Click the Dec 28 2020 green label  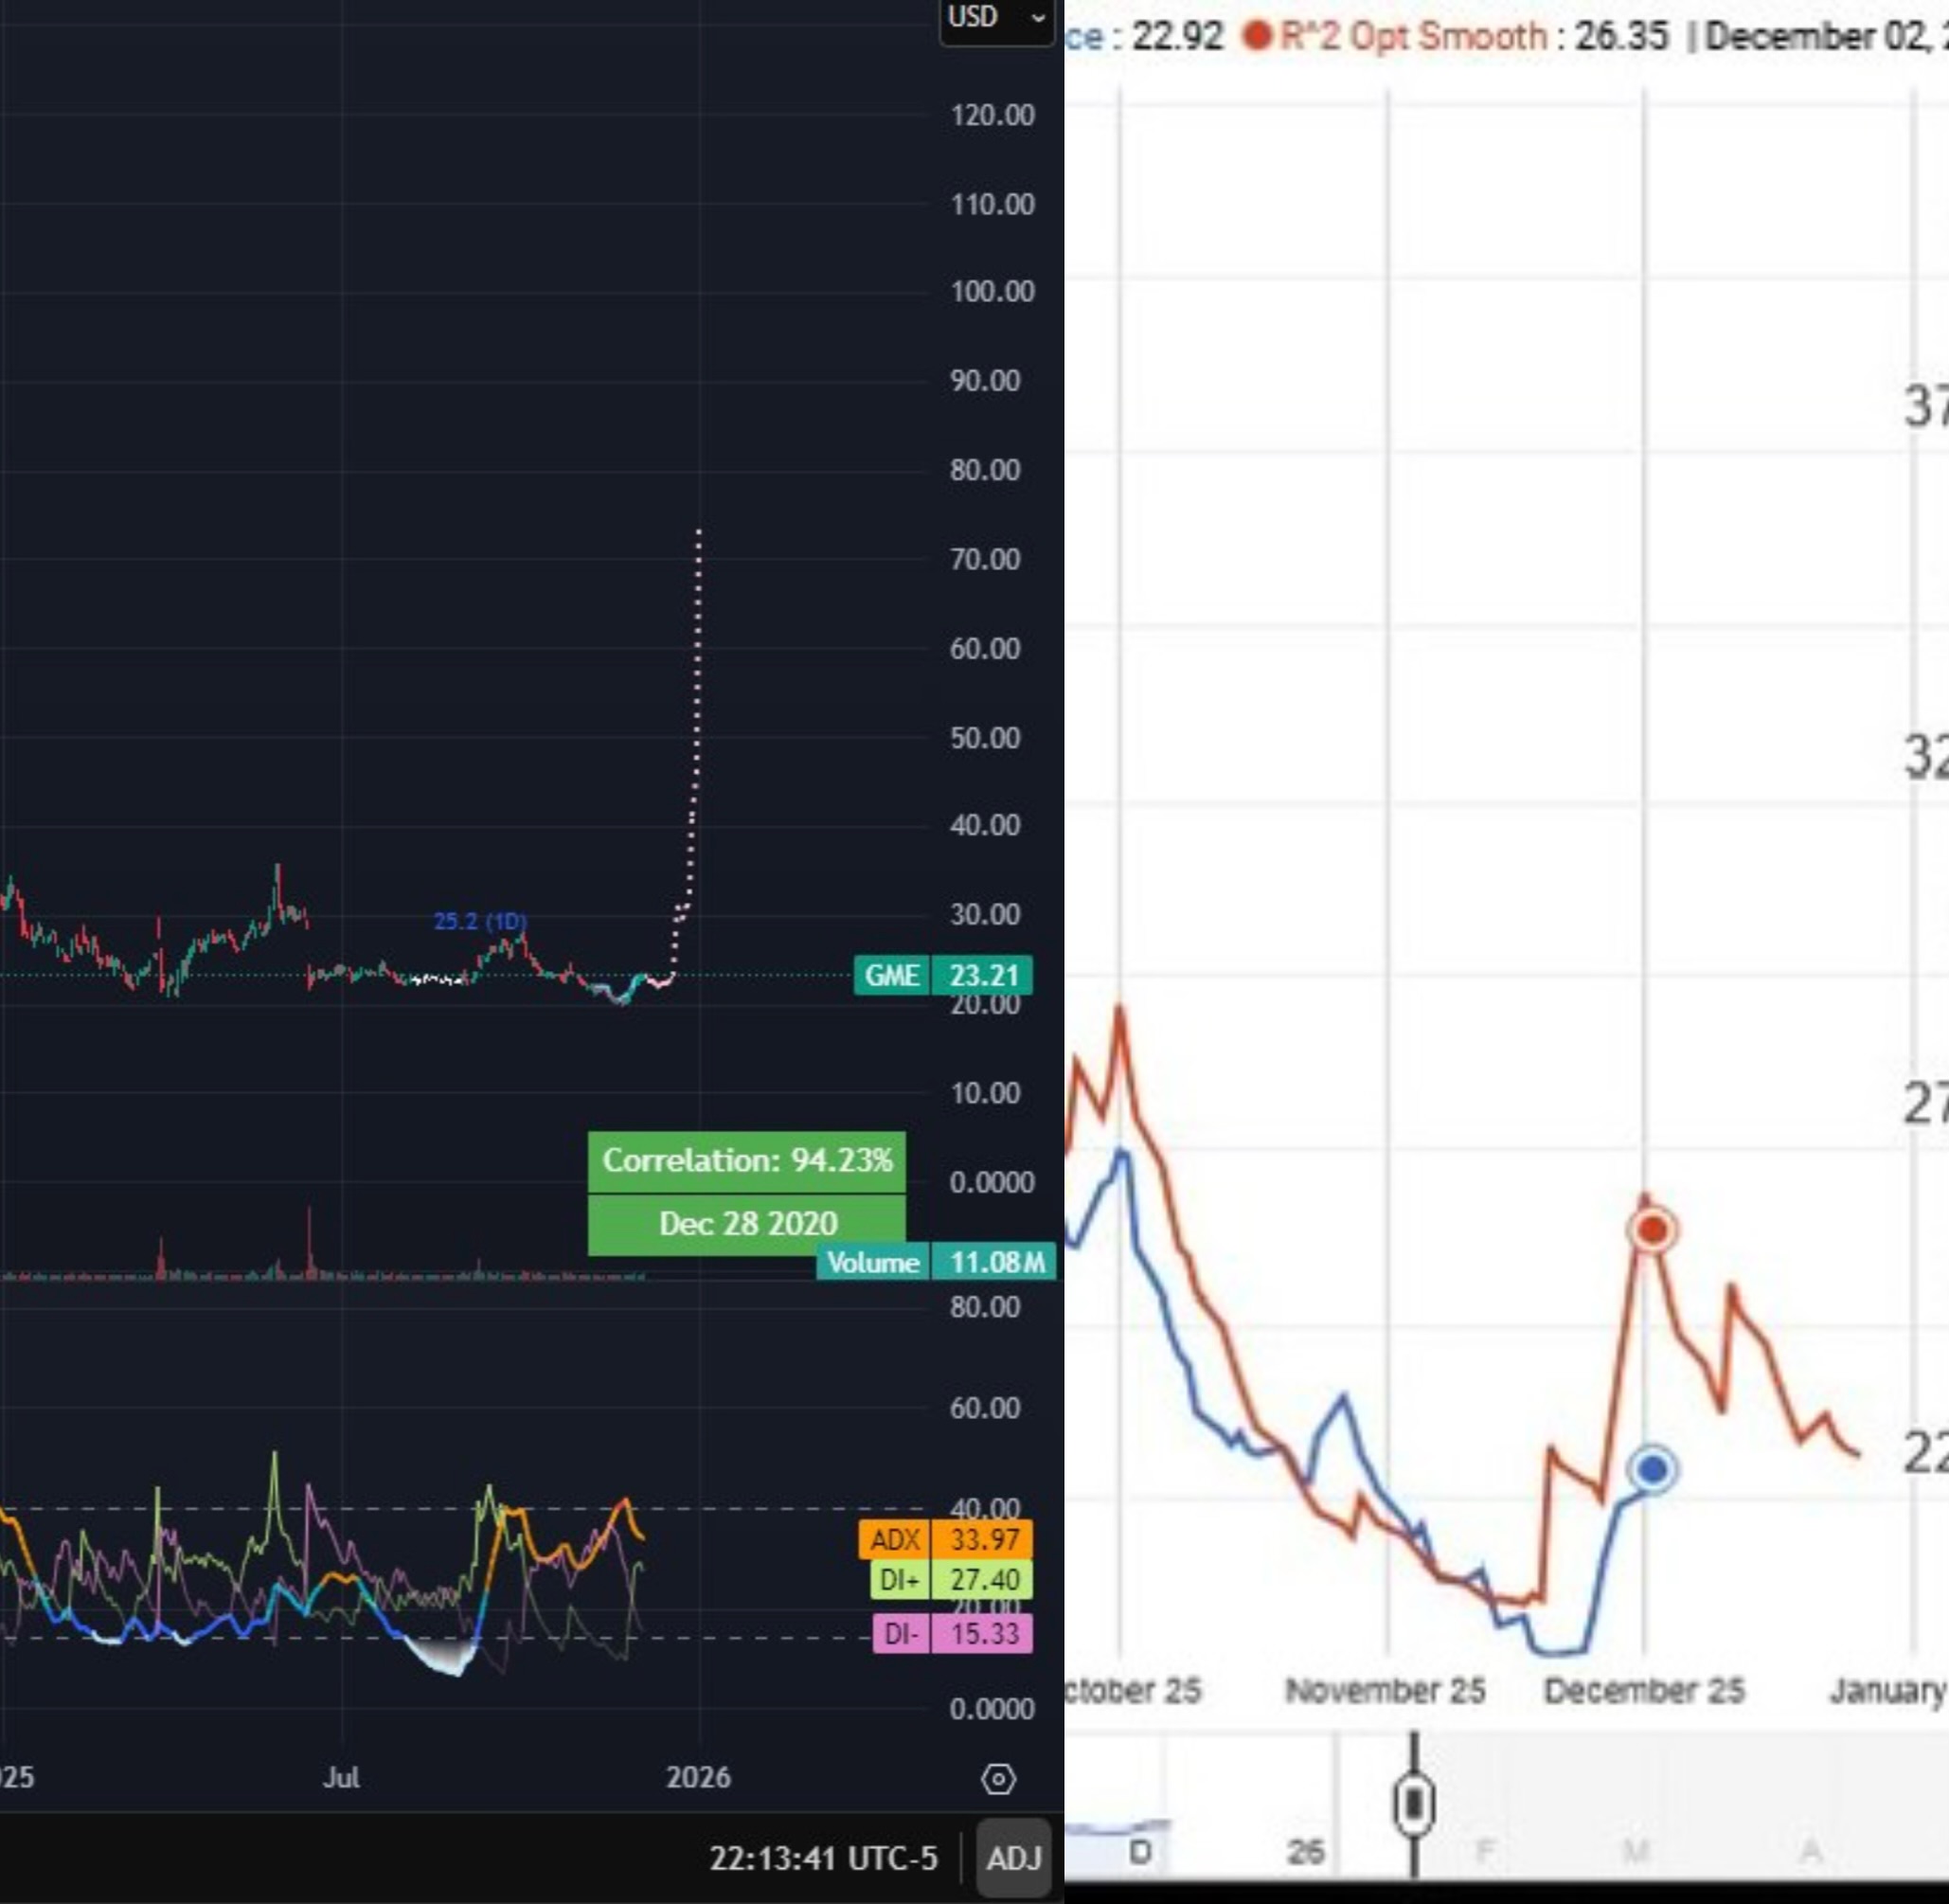point(747,1223)
